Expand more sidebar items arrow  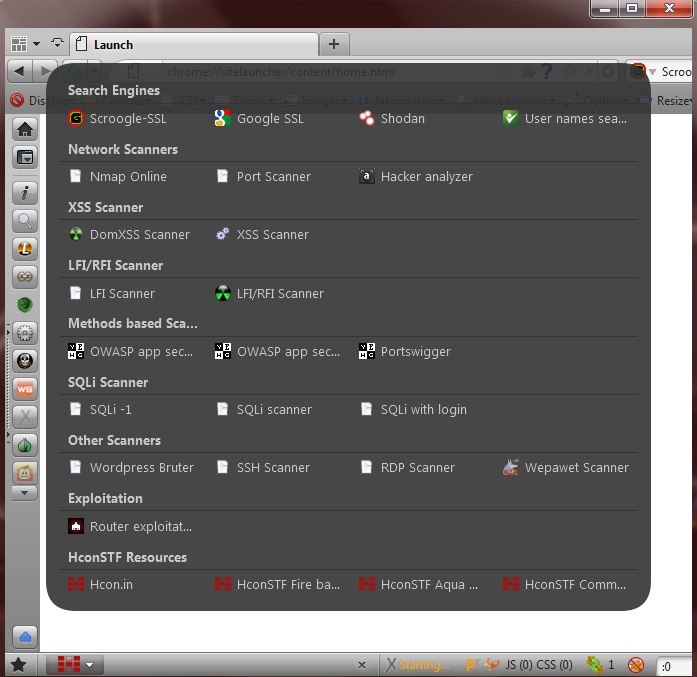pos(25,493)
